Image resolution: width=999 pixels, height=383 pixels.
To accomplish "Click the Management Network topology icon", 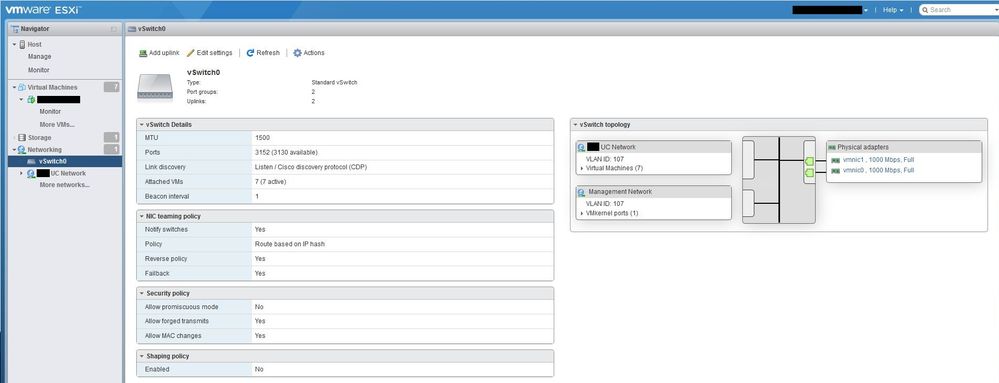I will tap(582, 192).
